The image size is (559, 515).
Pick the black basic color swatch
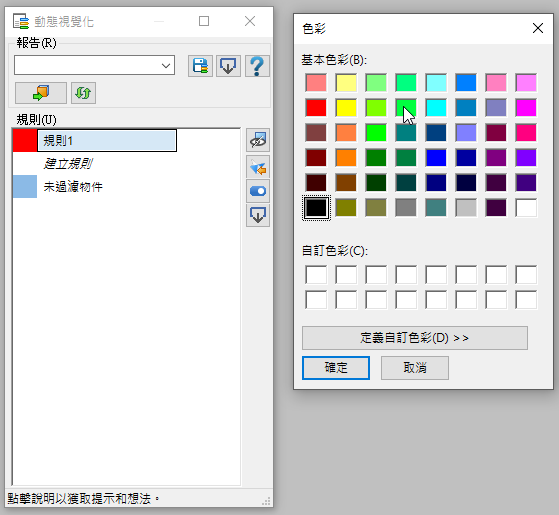tap(316, 208)
